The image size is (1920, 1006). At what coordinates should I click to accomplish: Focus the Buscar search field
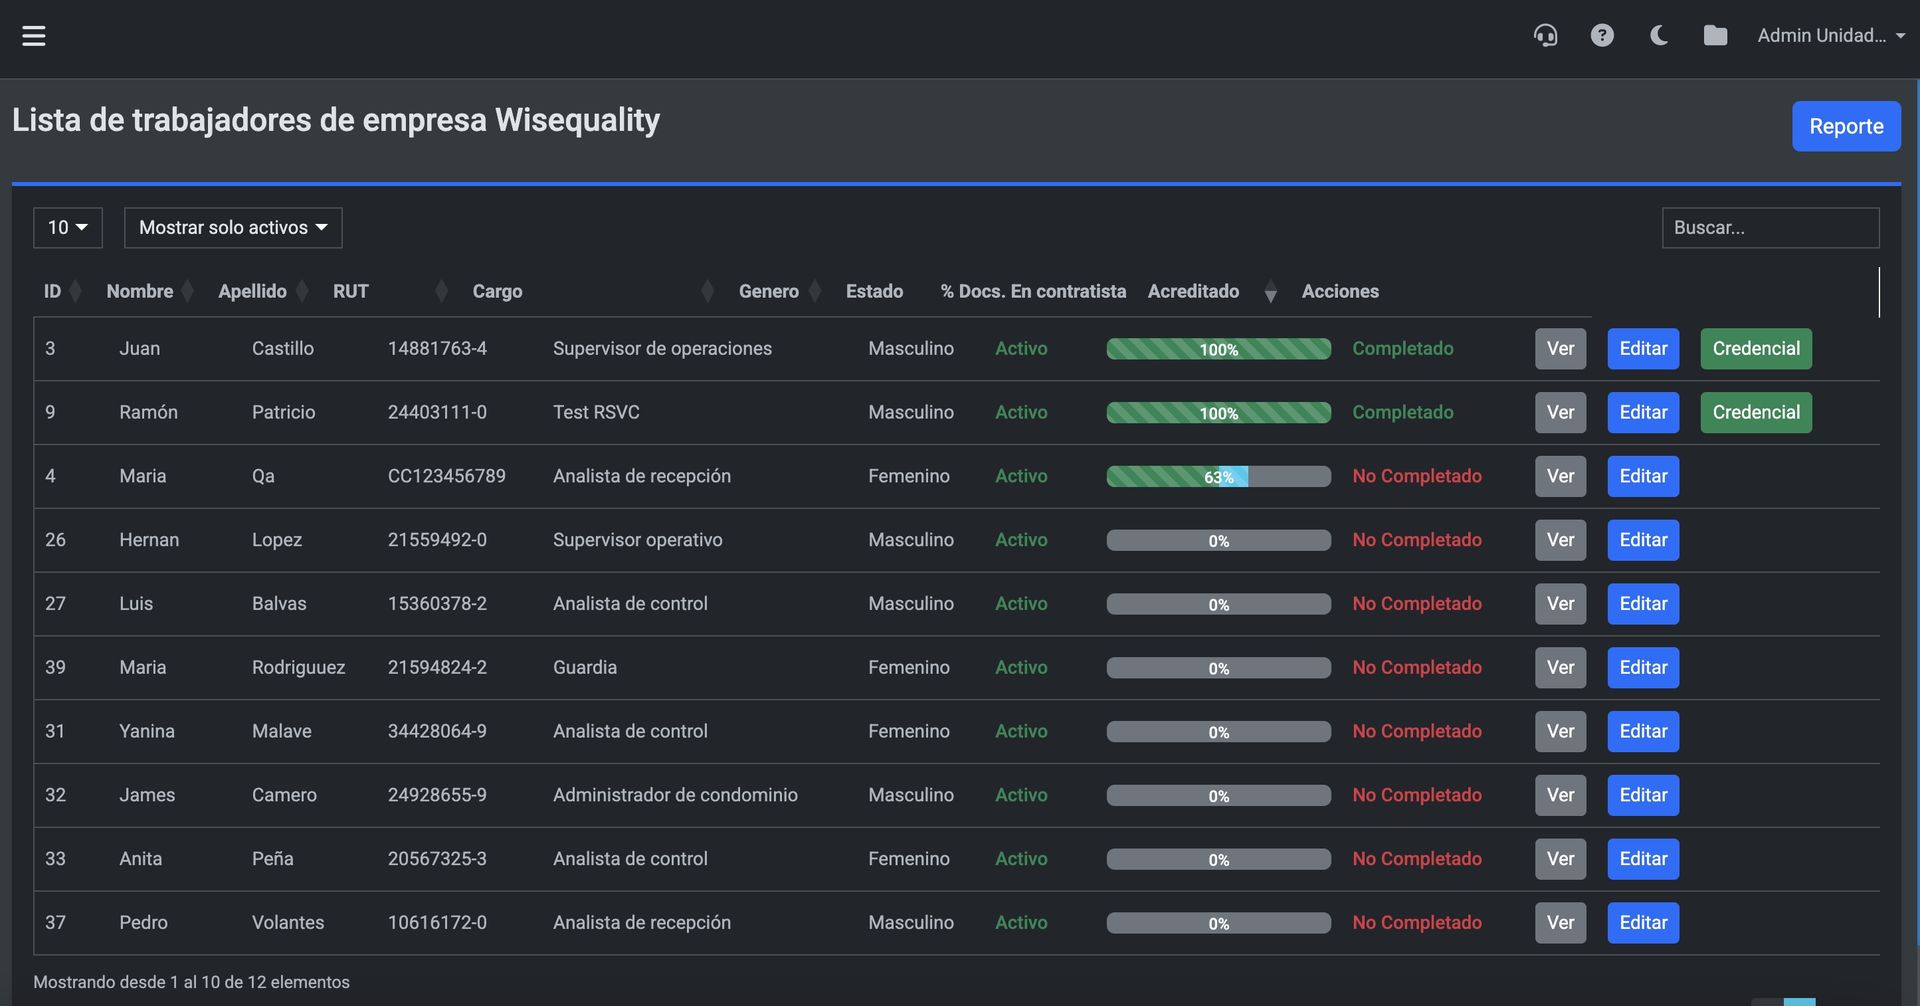[1770, 228]
